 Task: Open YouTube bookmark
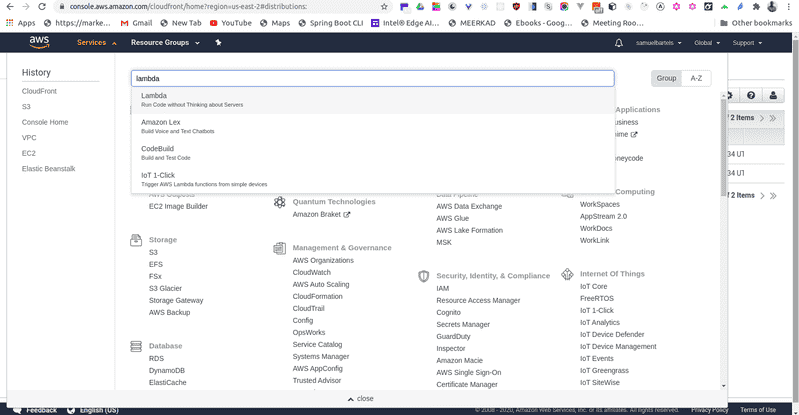(x=231, y=23)
